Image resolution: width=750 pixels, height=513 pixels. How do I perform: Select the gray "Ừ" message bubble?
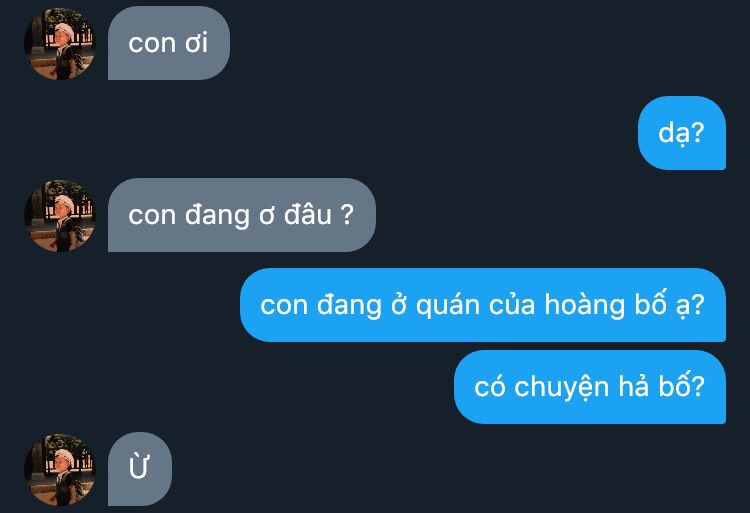[x=140, y=469]
